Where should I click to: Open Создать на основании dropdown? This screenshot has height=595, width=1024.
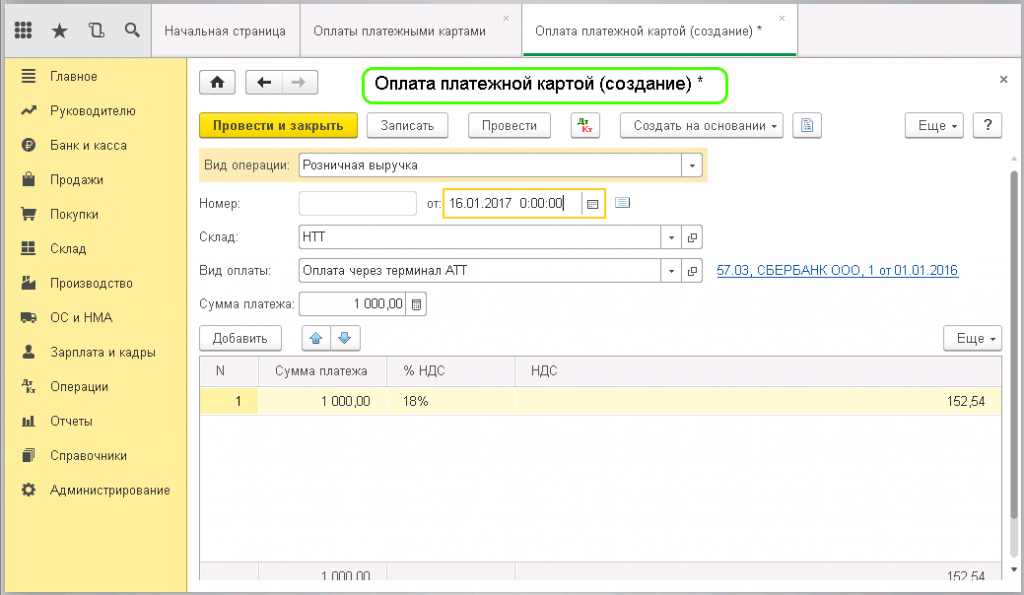coord(701,125)
